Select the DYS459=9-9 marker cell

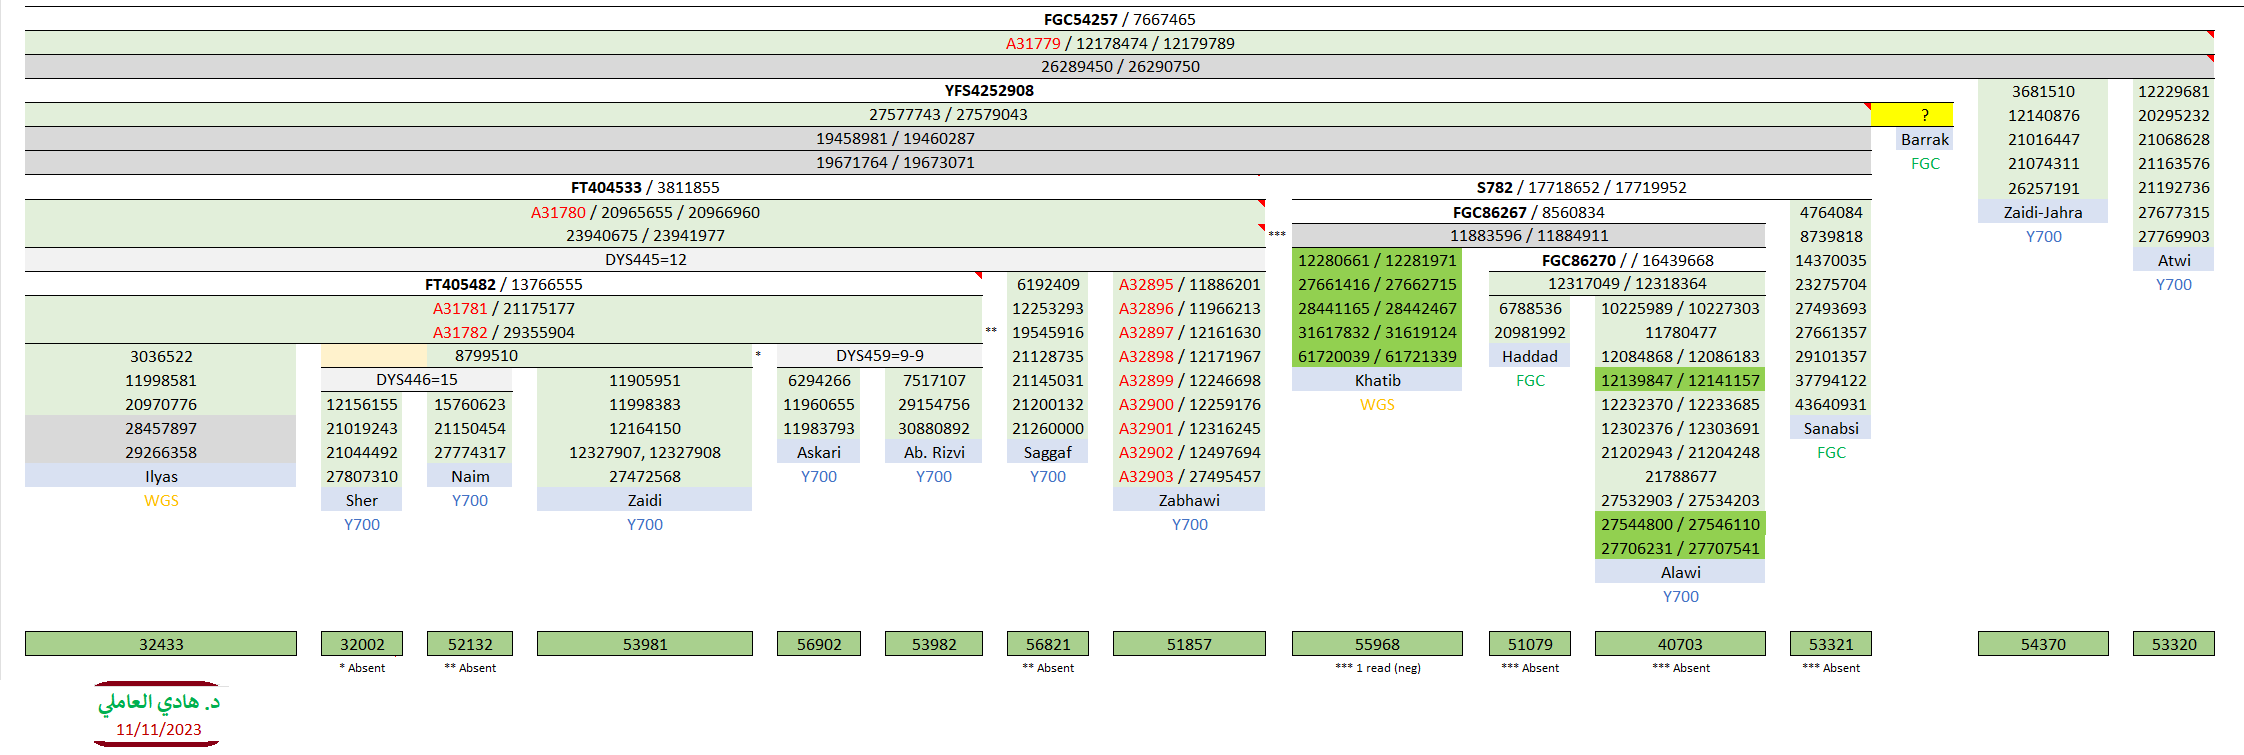(x=879, y=356)
